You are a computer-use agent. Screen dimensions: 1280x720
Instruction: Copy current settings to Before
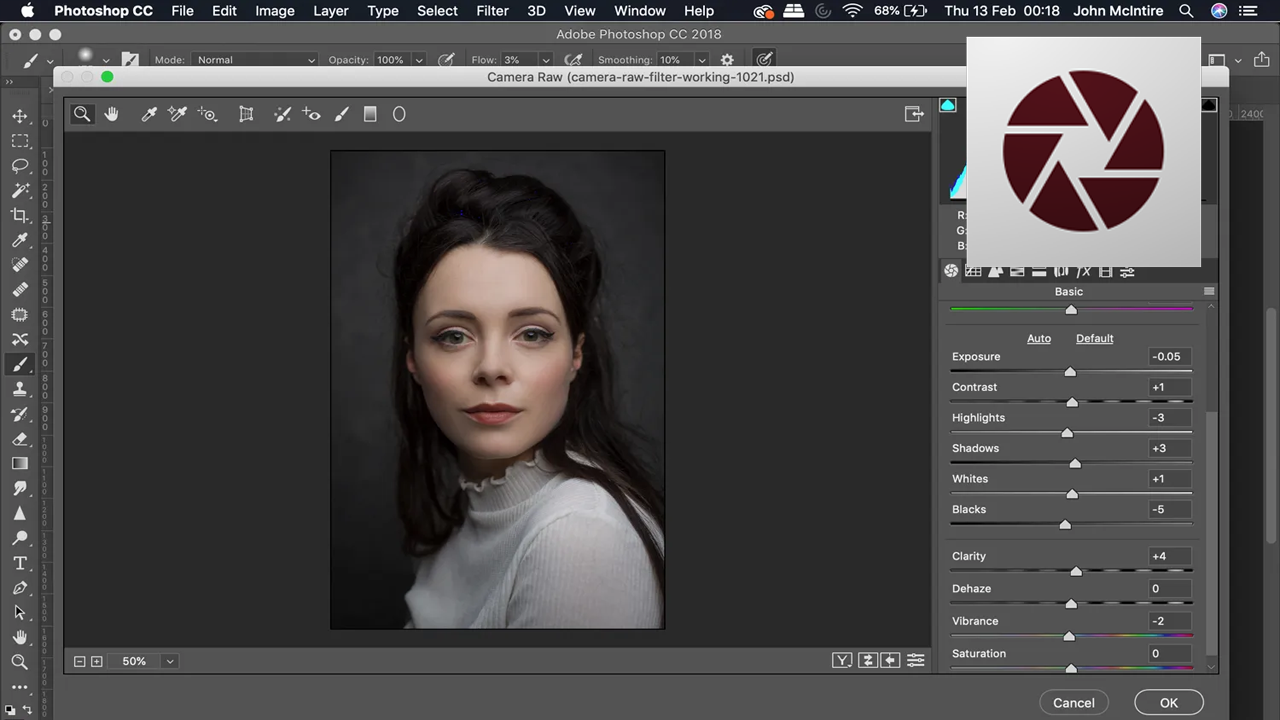[x=890, y=660]
